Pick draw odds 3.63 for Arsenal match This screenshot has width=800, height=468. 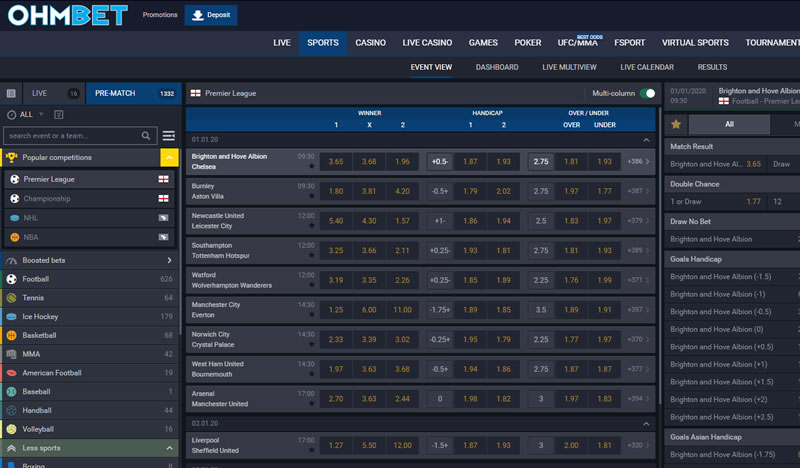pyautogui.click(x=369, y=399)
